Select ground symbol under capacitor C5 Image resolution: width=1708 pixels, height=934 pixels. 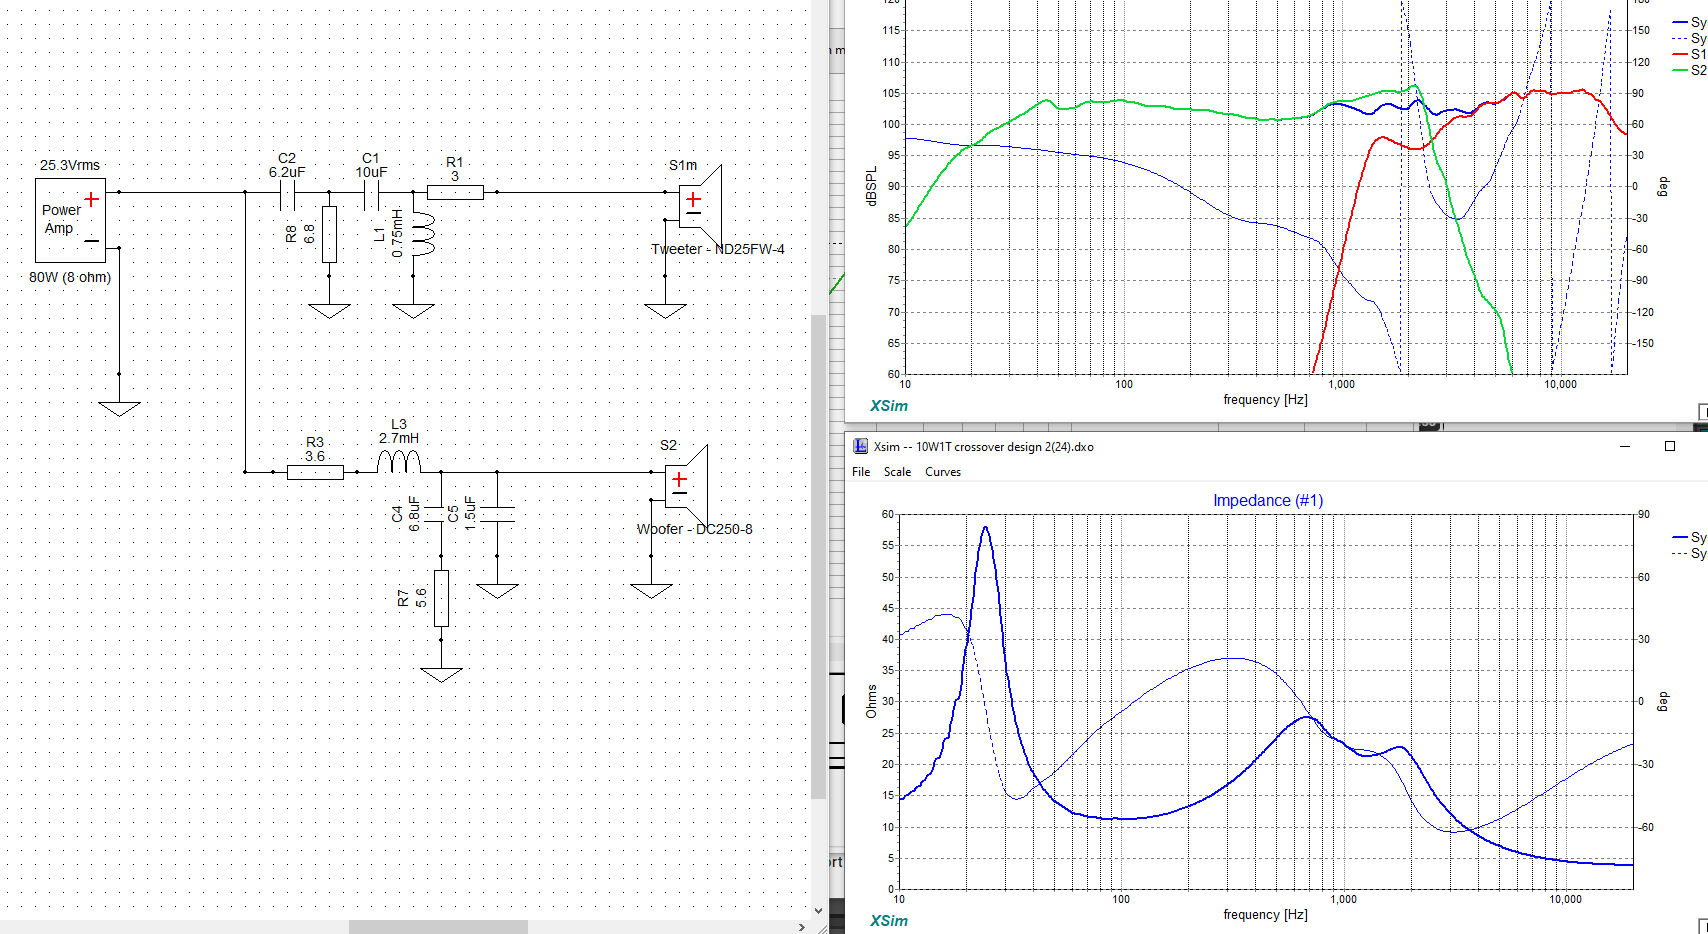coord(497,591)
